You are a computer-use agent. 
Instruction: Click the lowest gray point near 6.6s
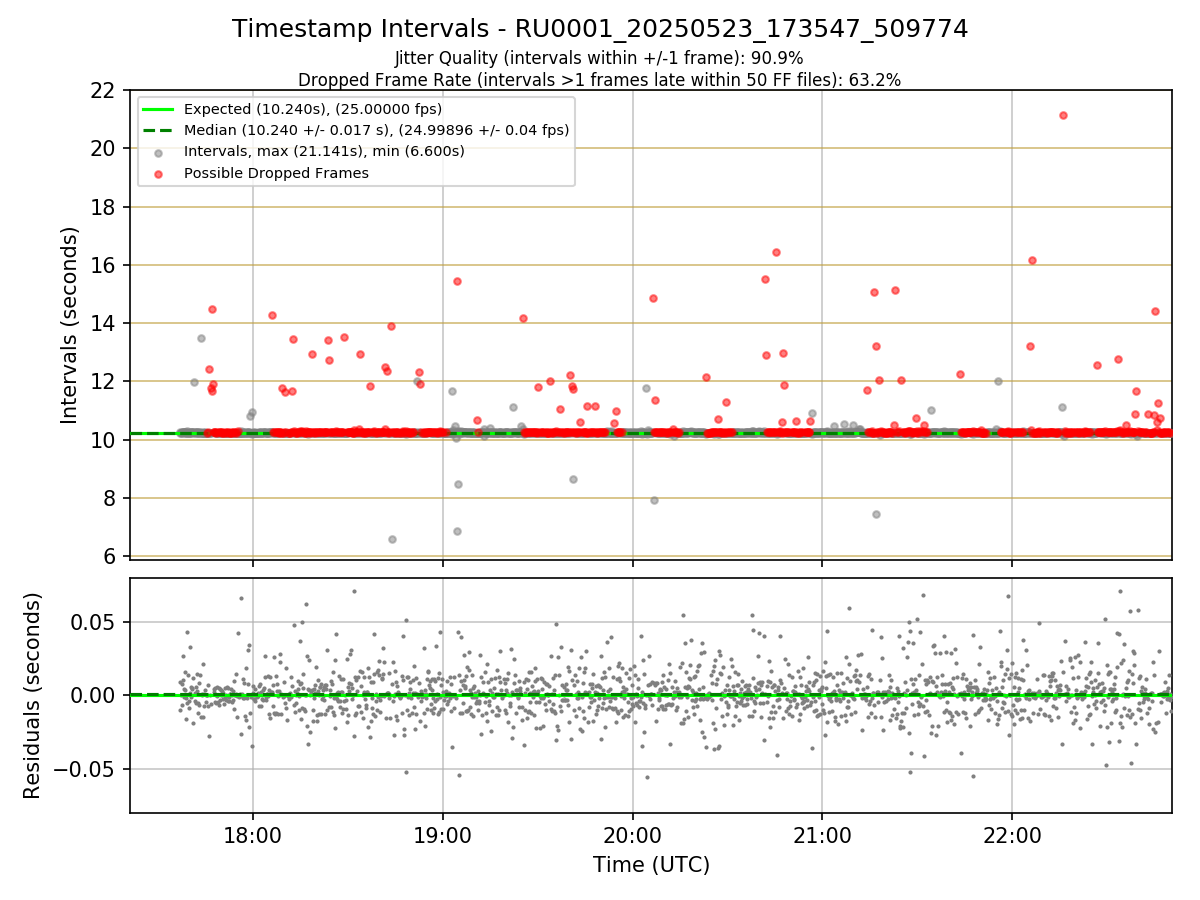tap(392, 539)
